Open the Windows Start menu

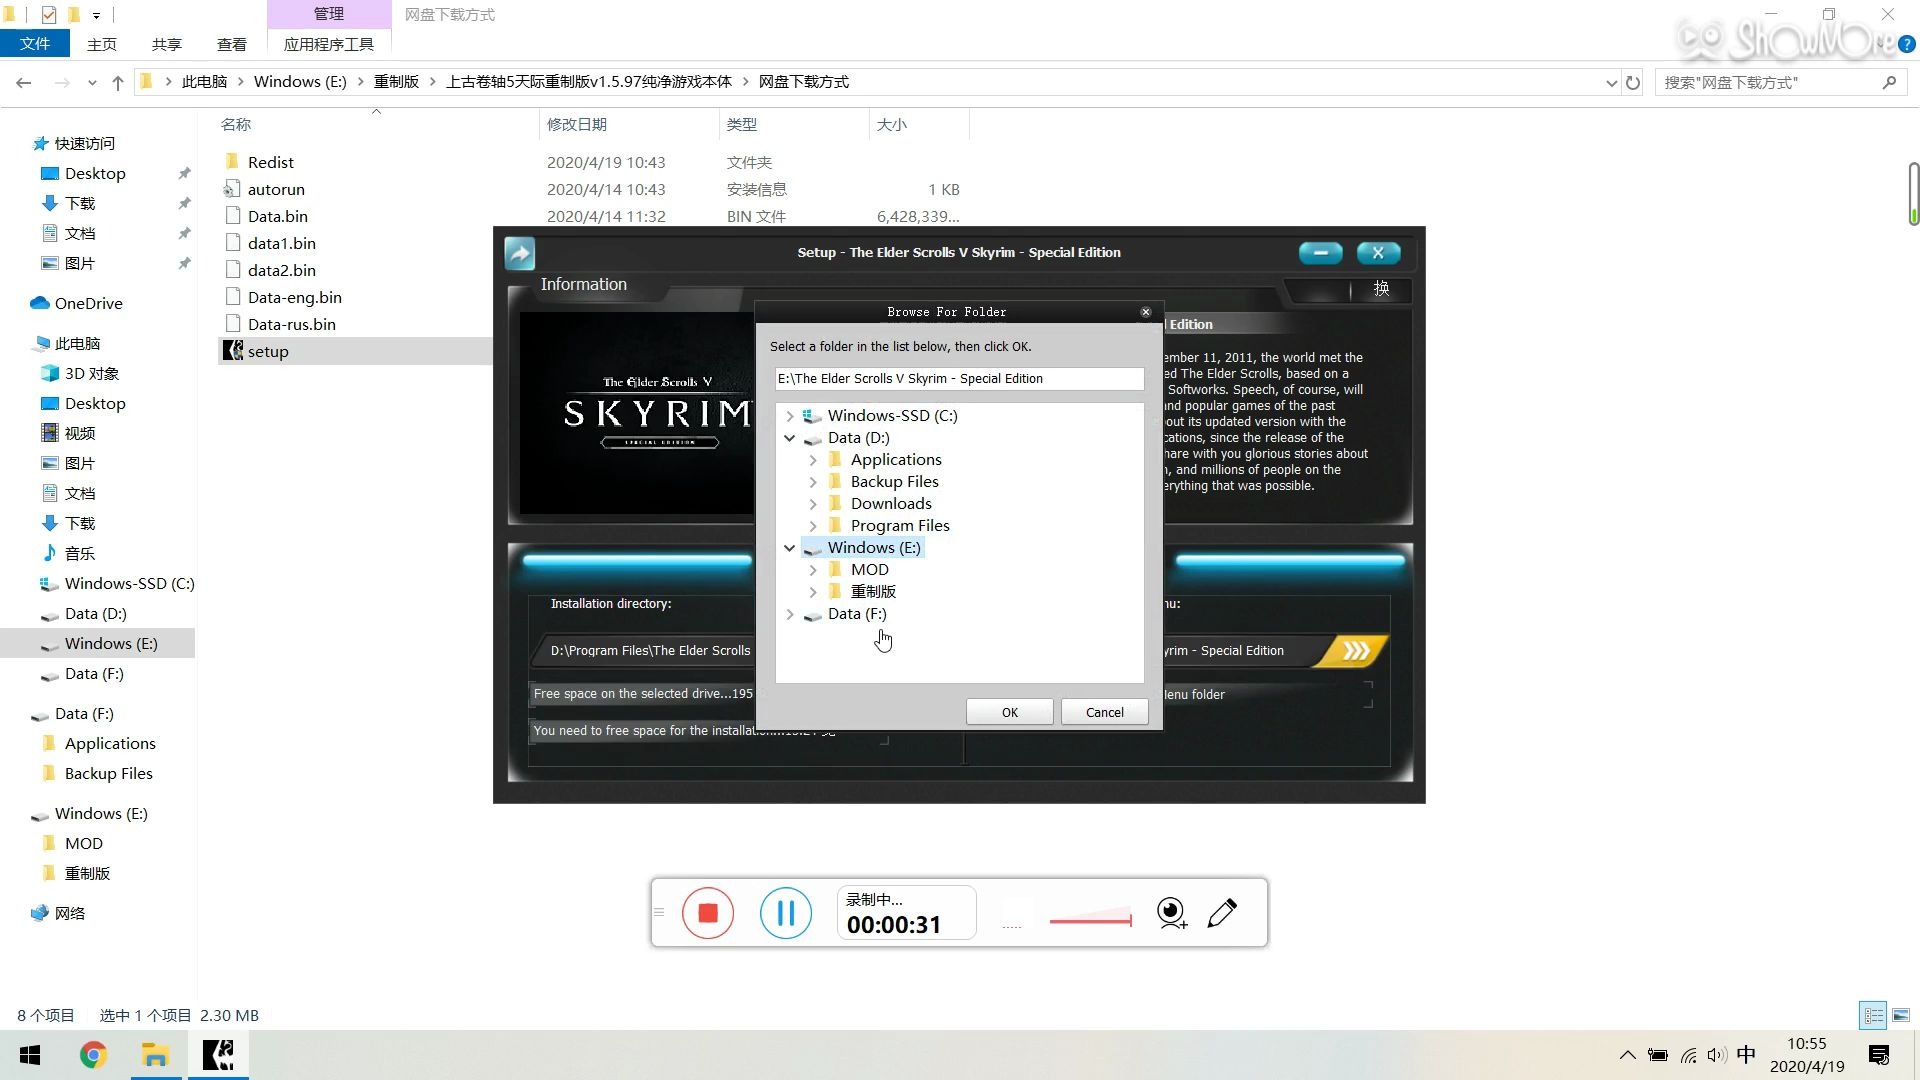coord(30,1055)
